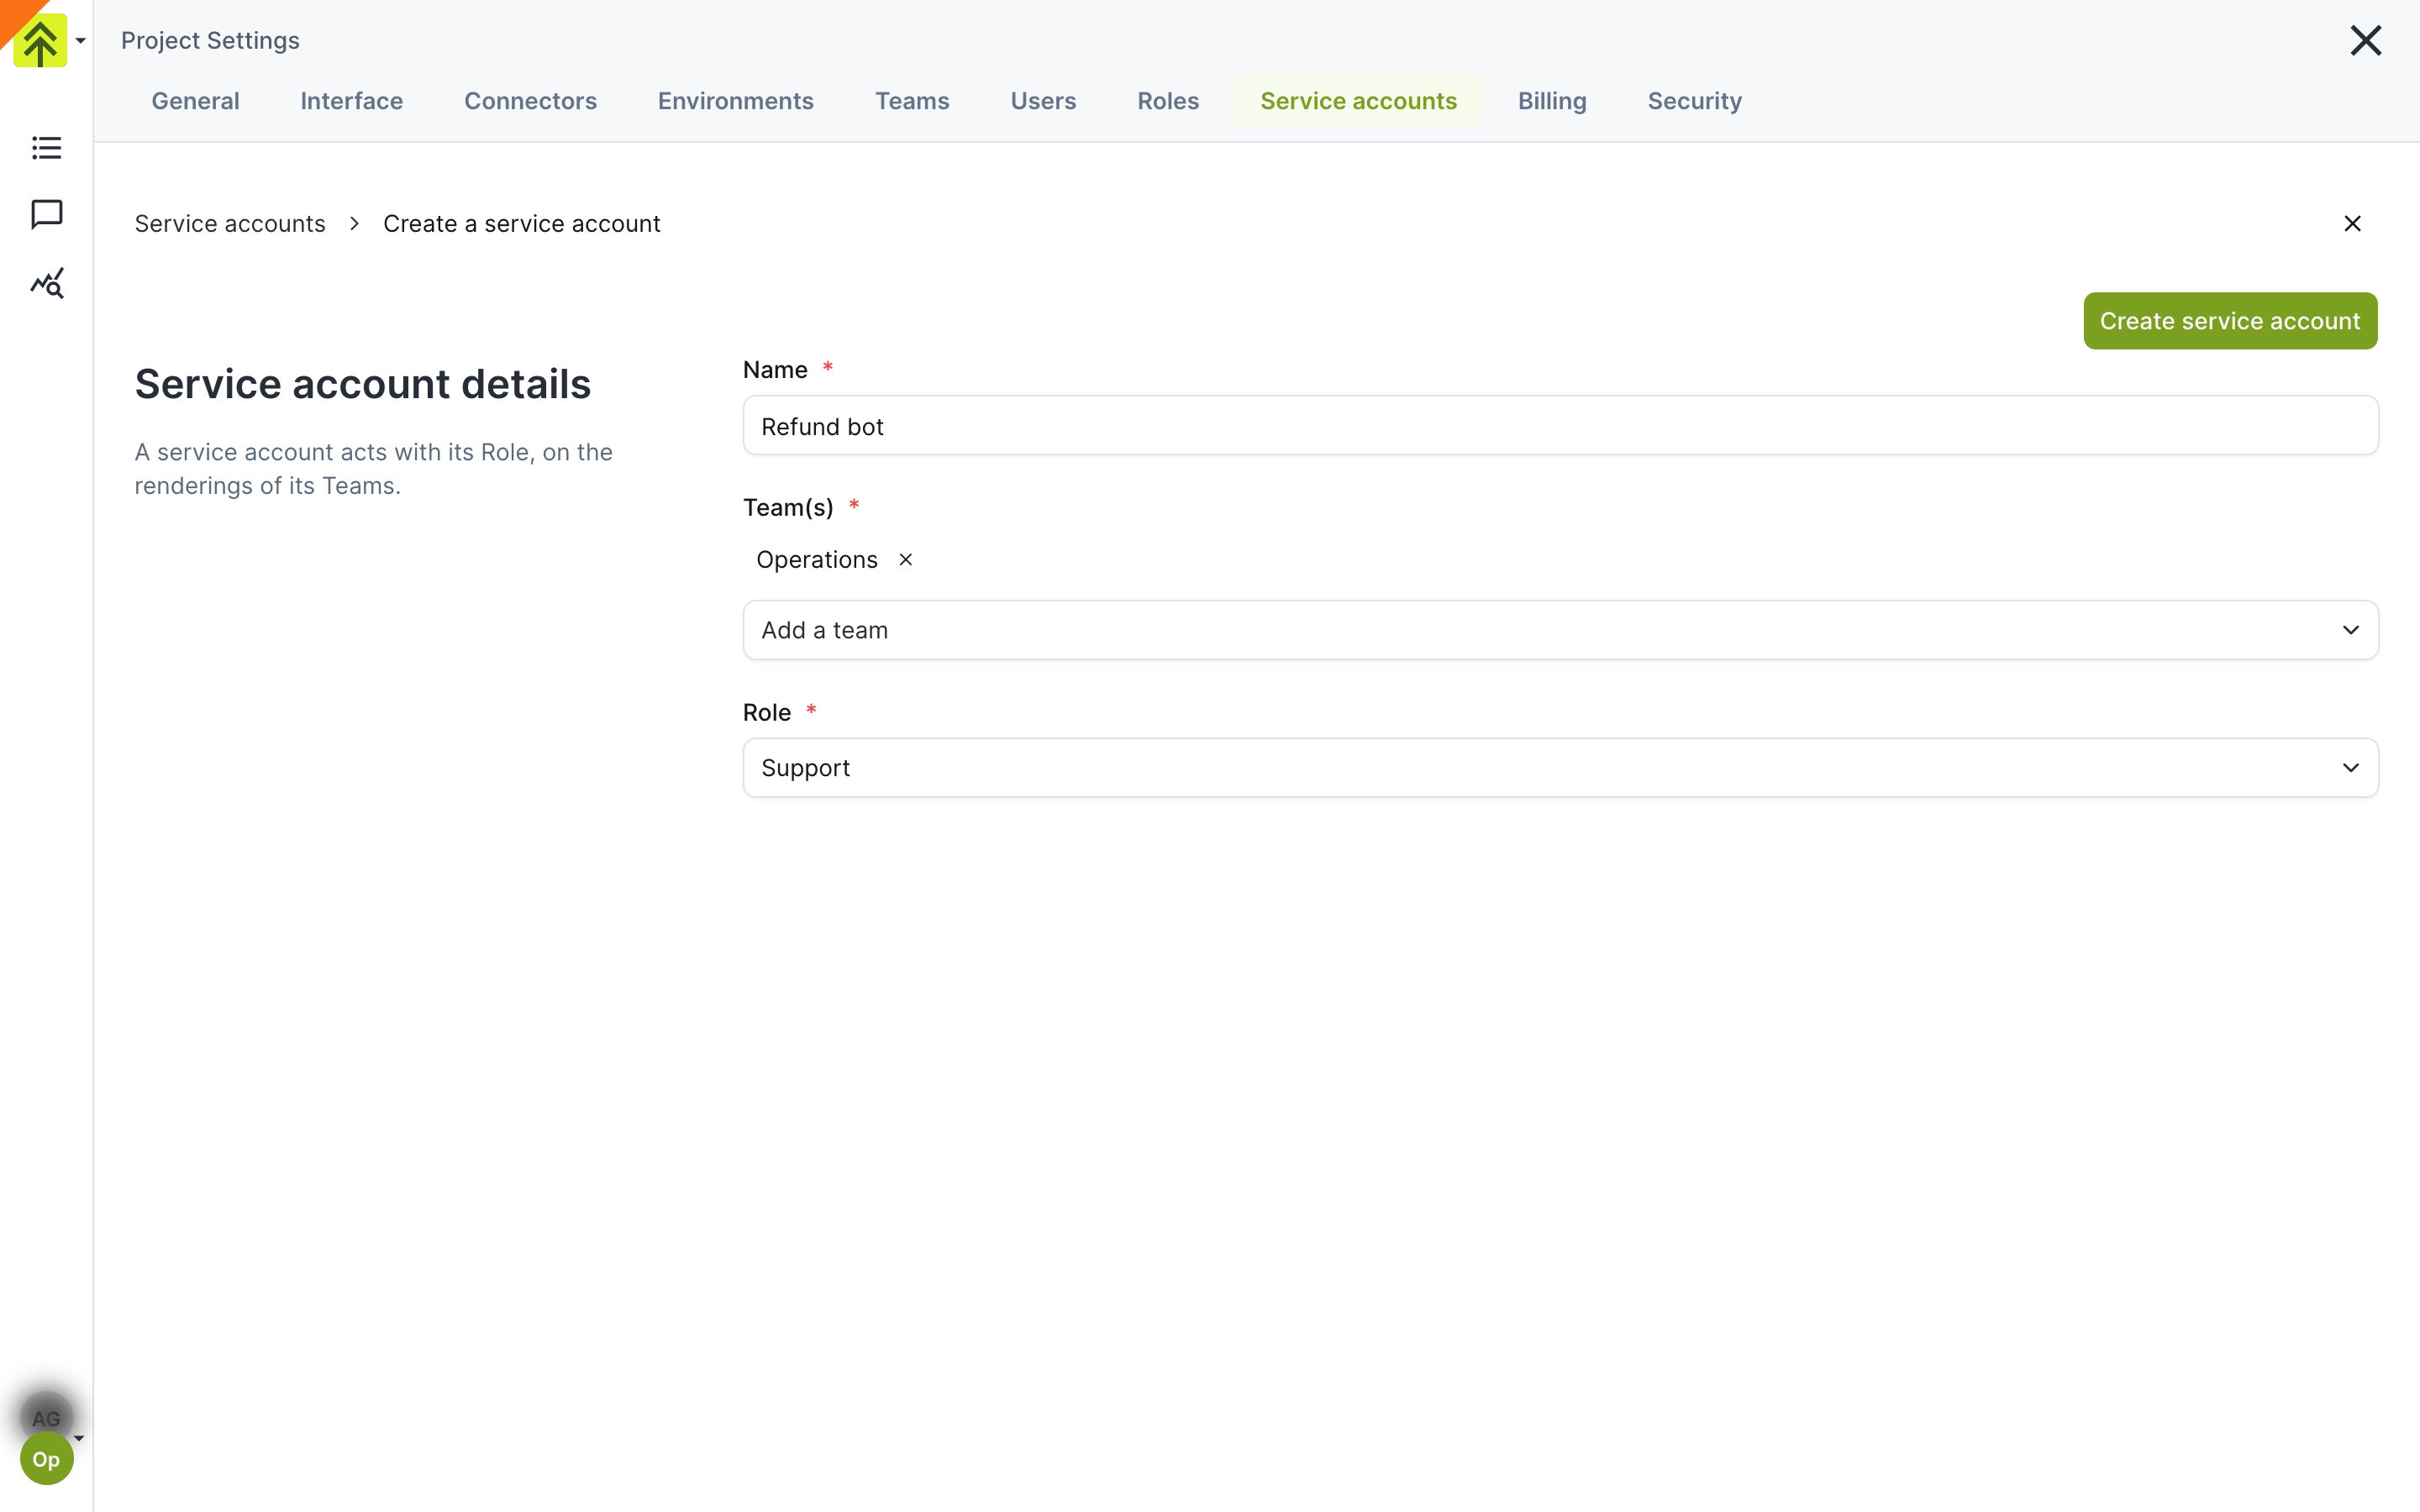Click the Create service account button
Image resolution: width=2420 pixels, height=1512 pixels.
point(2230,321)
